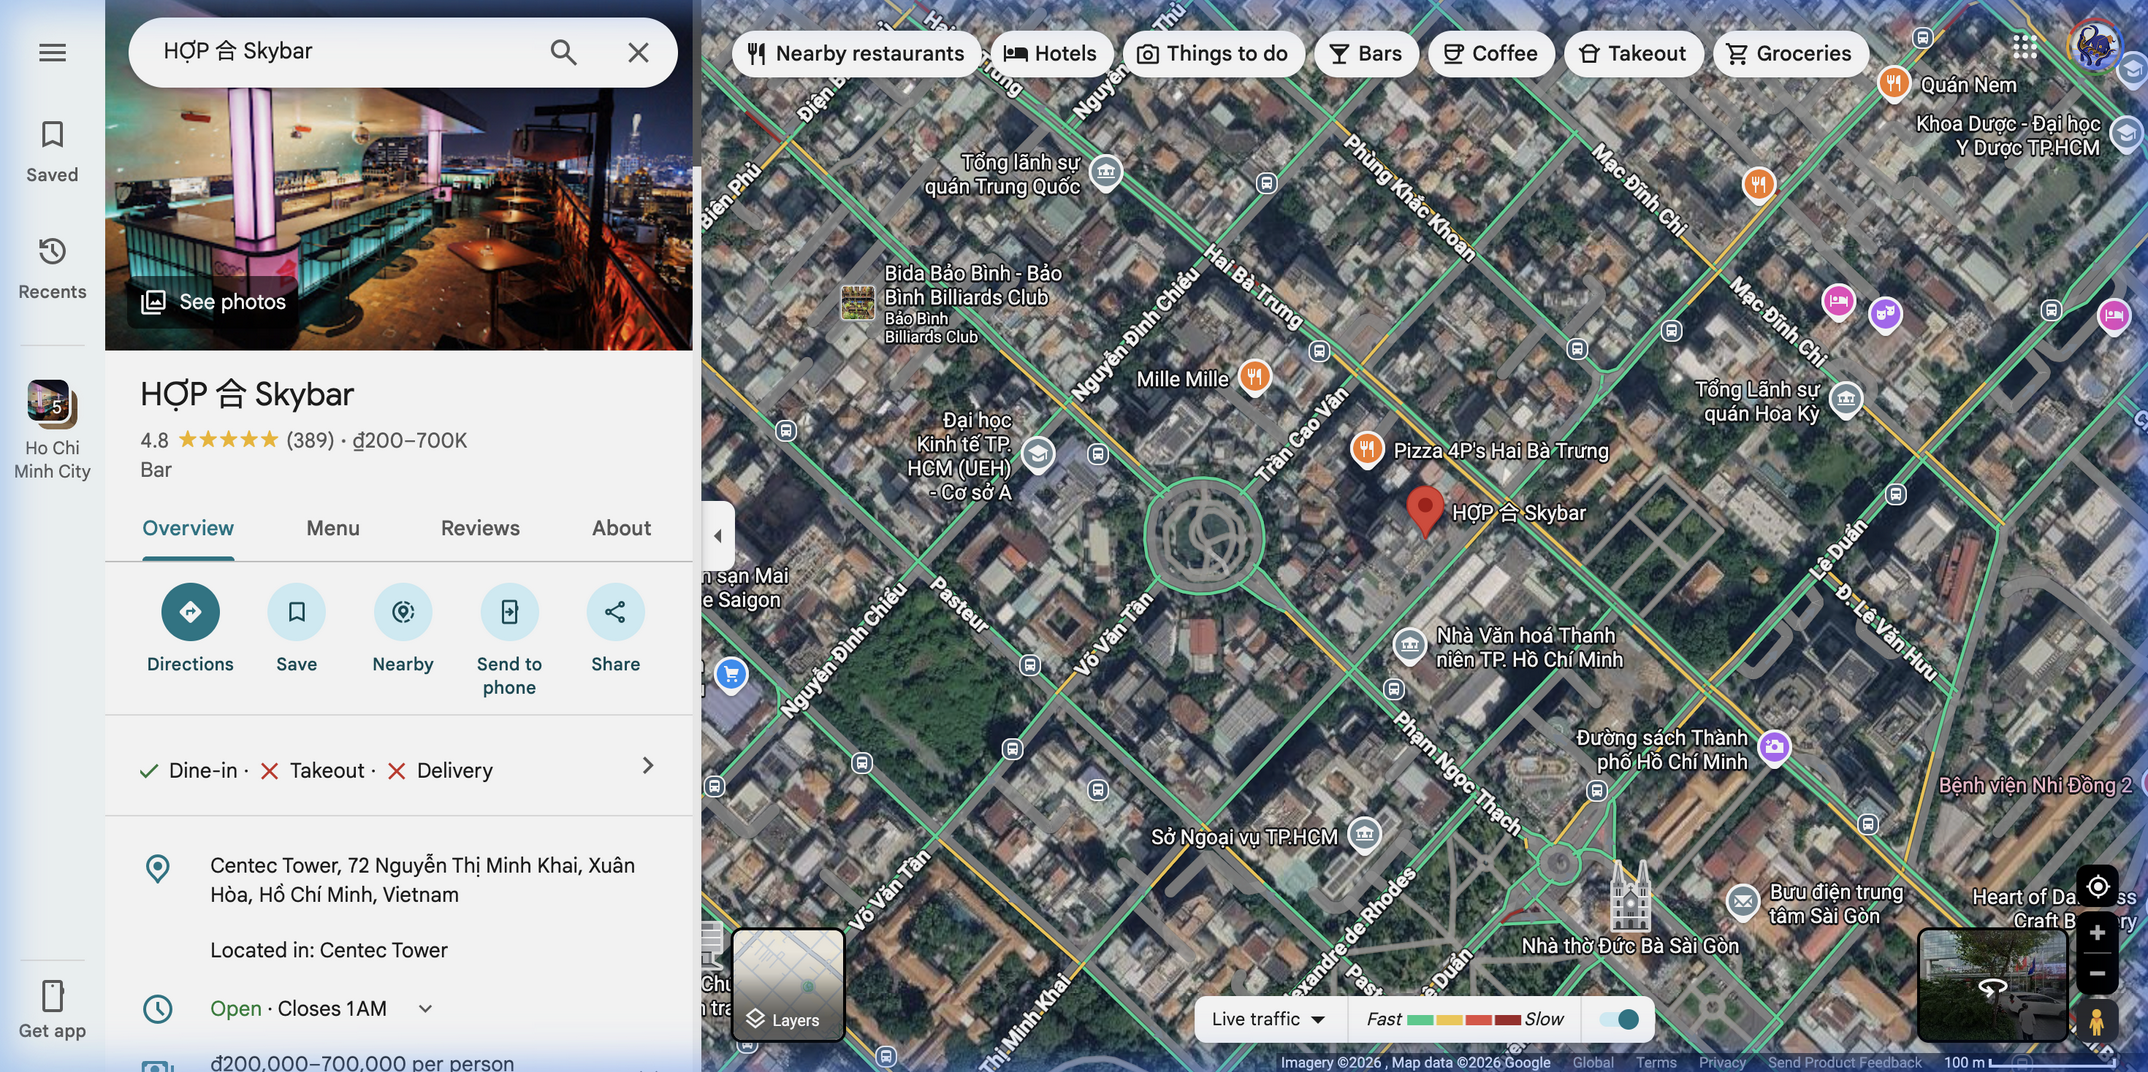This screenshot has height=1072, width=2148.
Task: Click the Street View pegman
Action: pyautogui.click(x=2097, y=1021)
